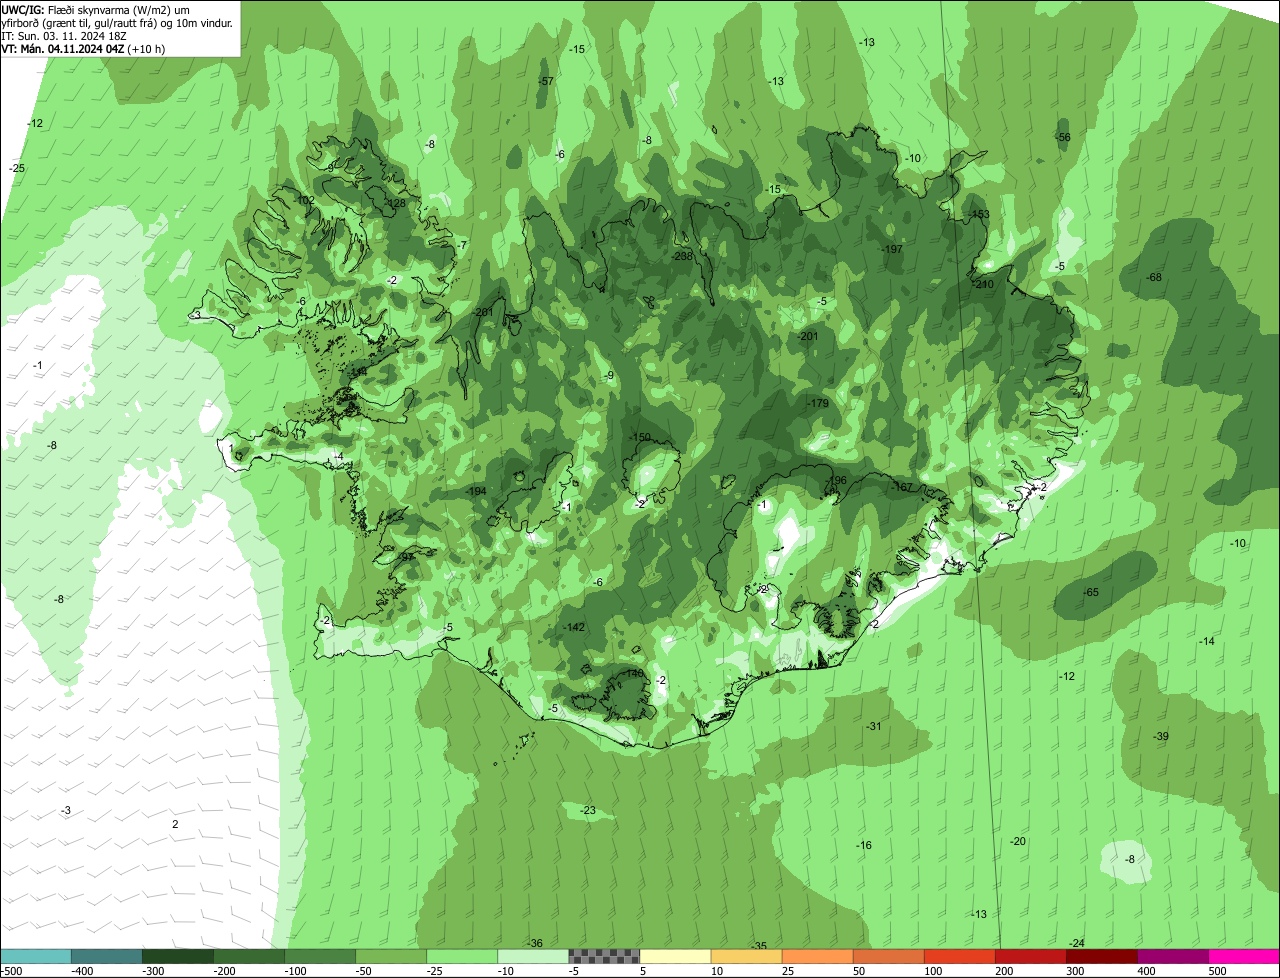Select the red 200 to 300 legend swatch
Viewport: 1280px width, 978px height.
point(1030,956)
